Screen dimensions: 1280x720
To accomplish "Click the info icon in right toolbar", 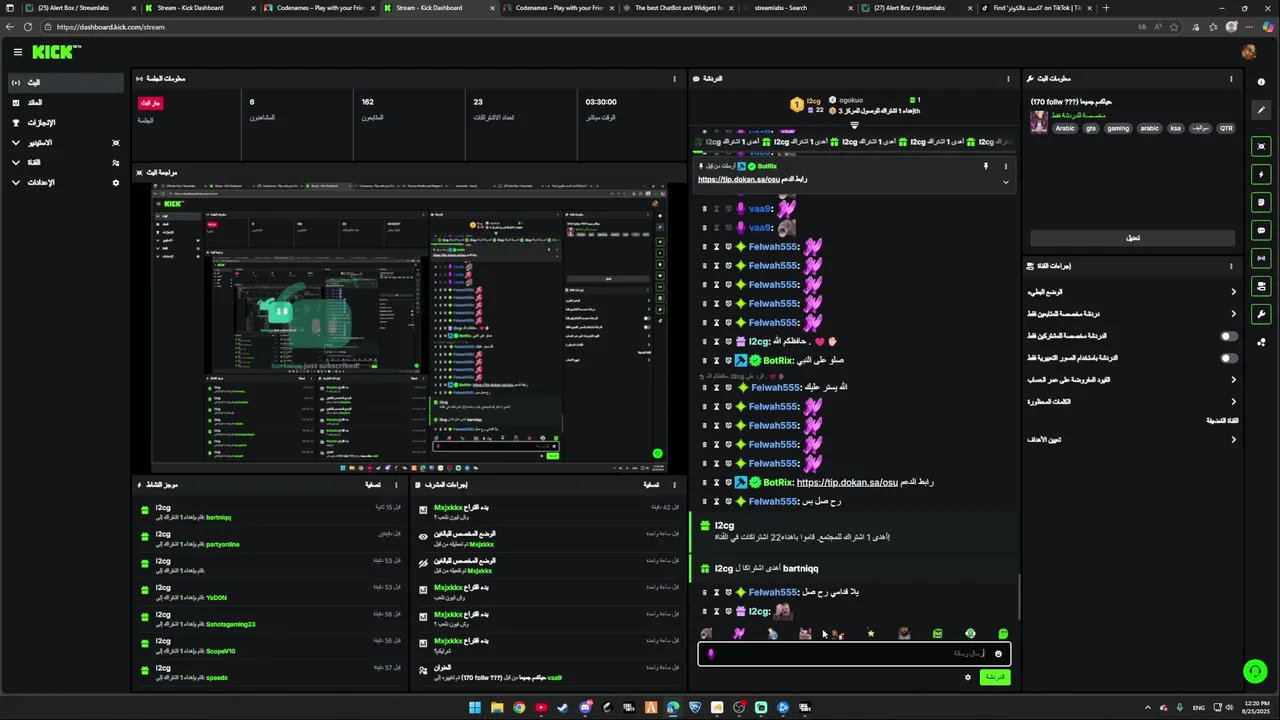I will point(1261,82).
